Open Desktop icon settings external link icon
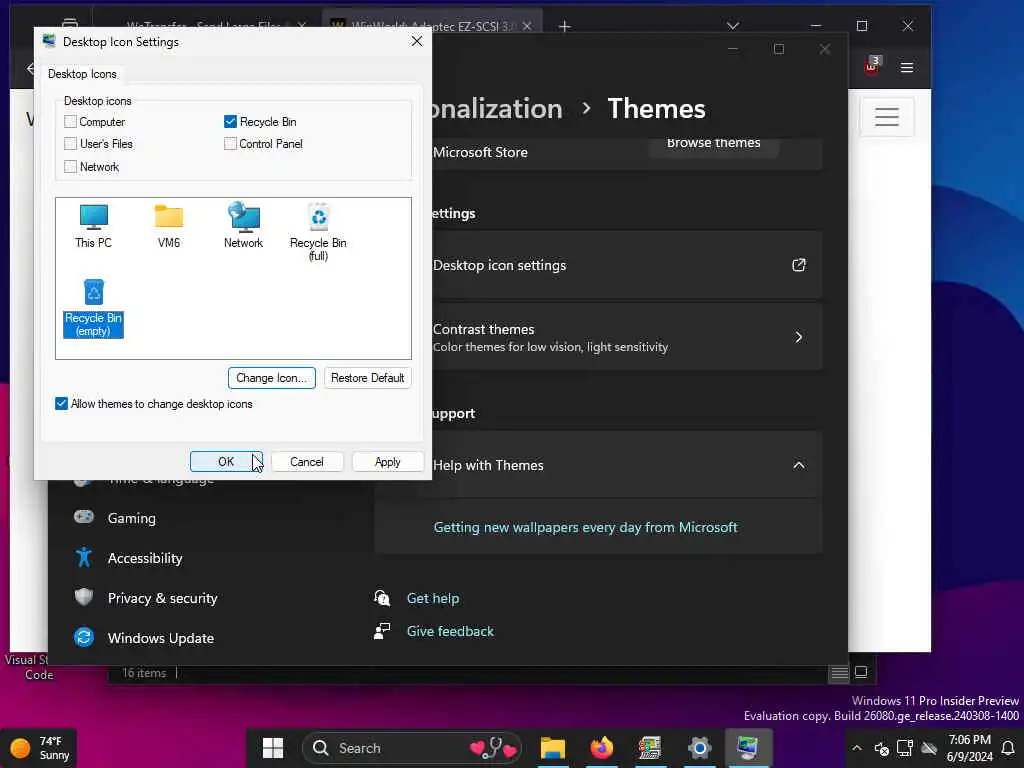This screenshot has height=768, width=1024. coord(799,264)
